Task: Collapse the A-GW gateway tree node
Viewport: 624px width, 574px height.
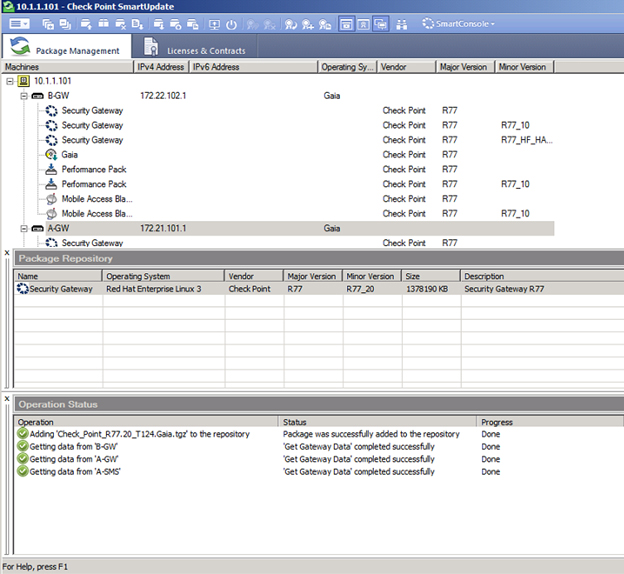Action: (24, 228)
